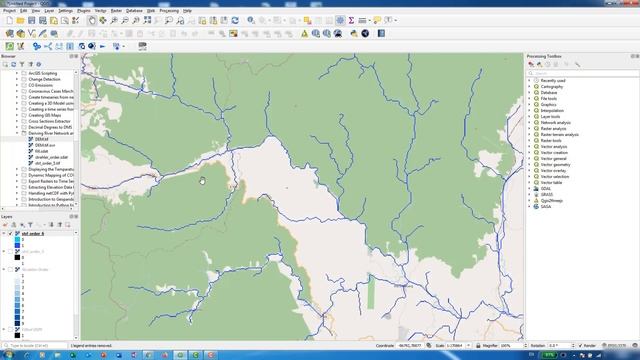
Task: Open the Vector menu
Action: 100,11
